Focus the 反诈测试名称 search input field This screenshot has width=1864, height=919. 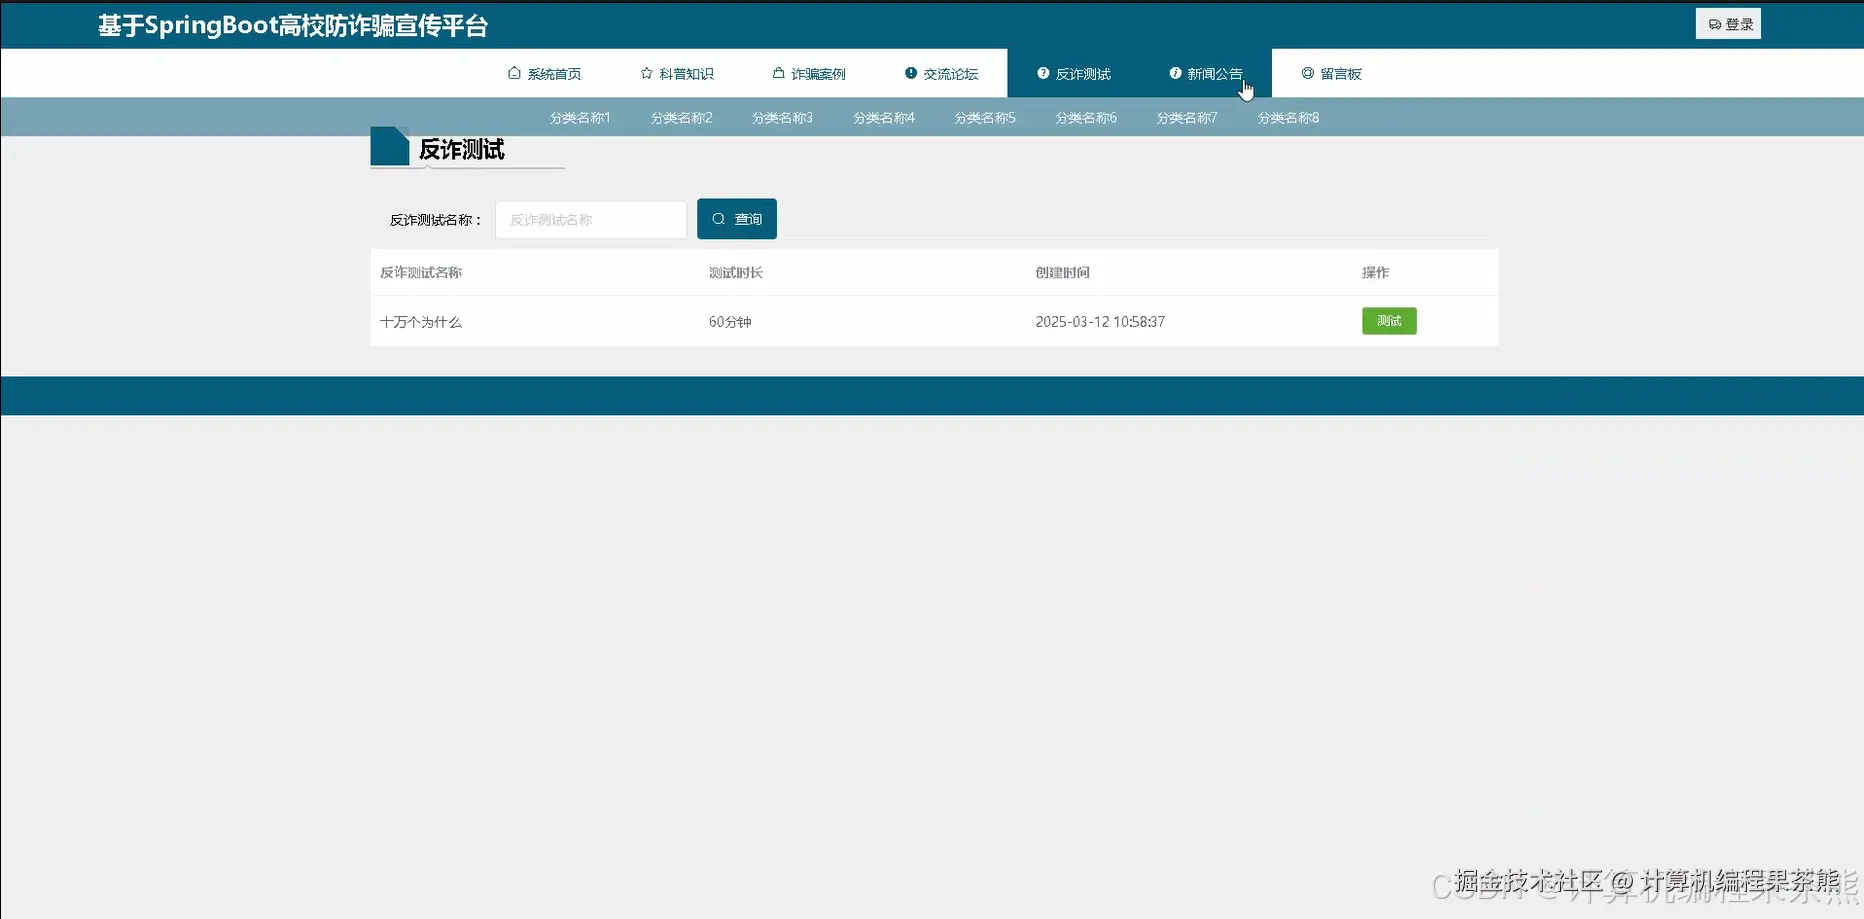pos(591,220)
